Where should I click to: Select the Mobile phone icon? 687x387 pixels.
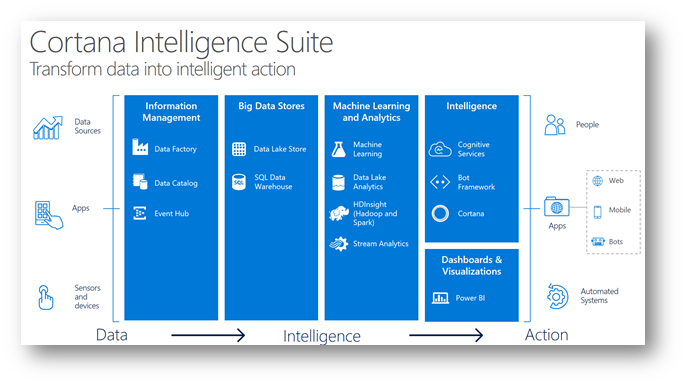coord(597,212)
